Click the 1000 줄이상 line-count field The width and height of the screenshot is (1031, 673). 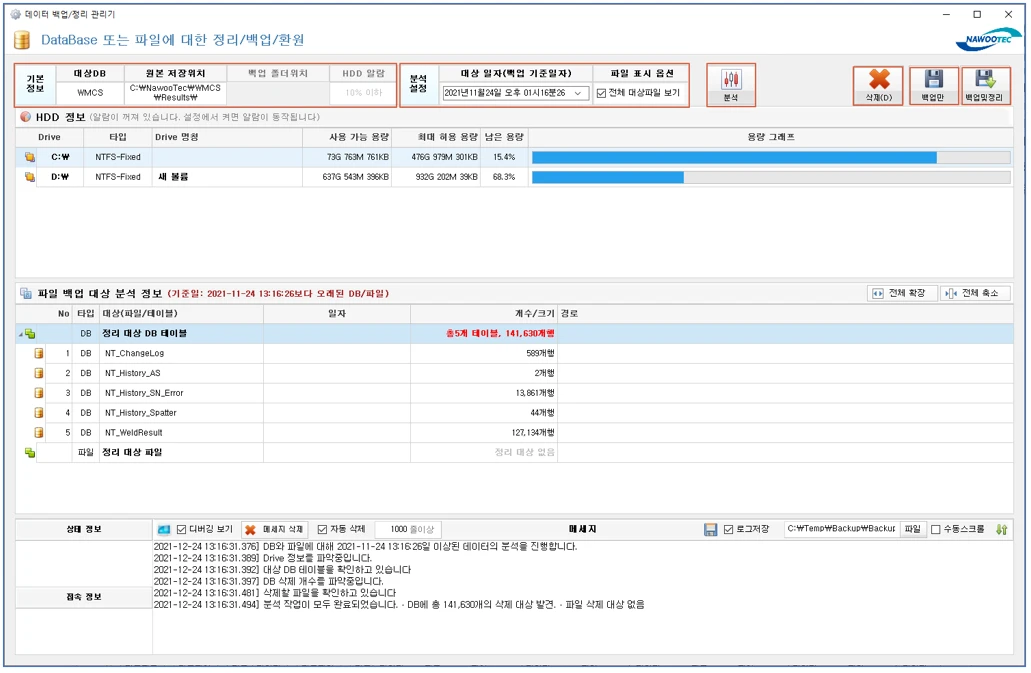[408, 530]
